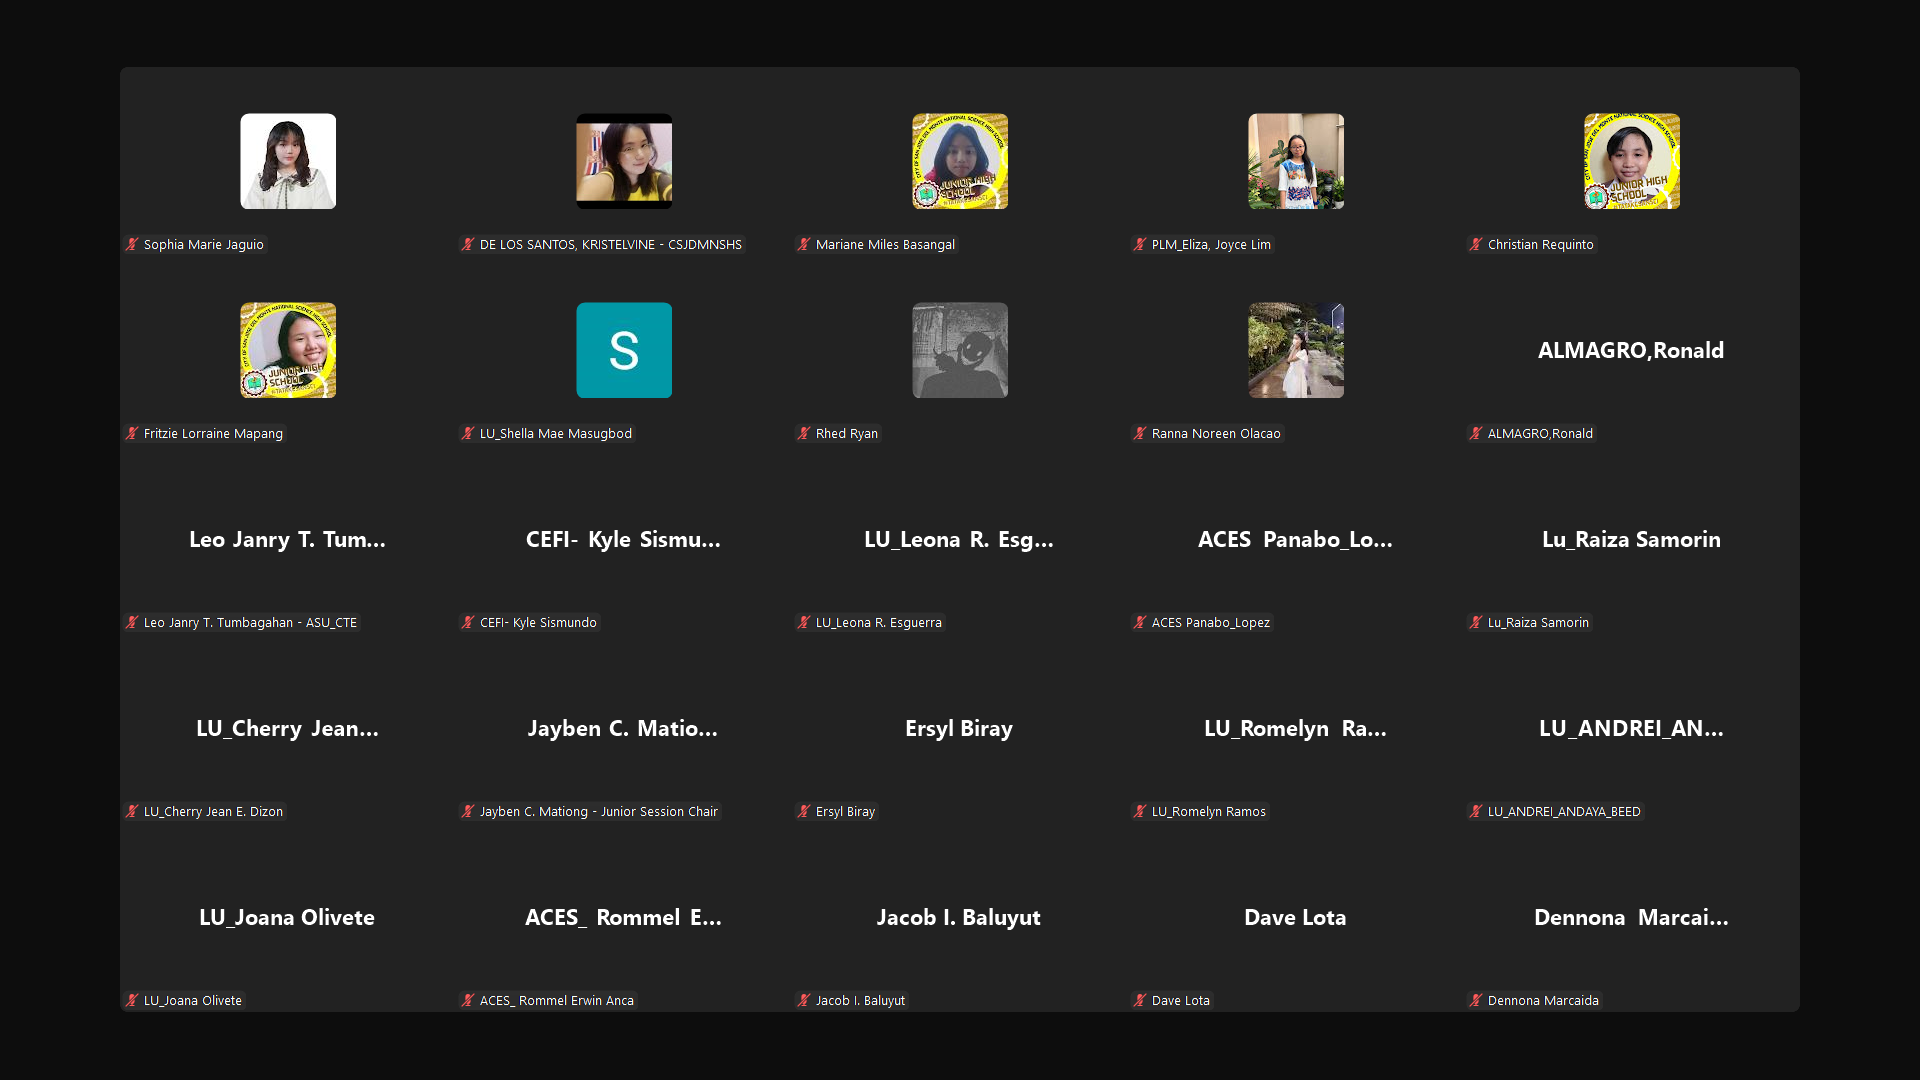
Task: Click muted mic icon next to Ersyl Biray
Action: [x=804, y=811]
